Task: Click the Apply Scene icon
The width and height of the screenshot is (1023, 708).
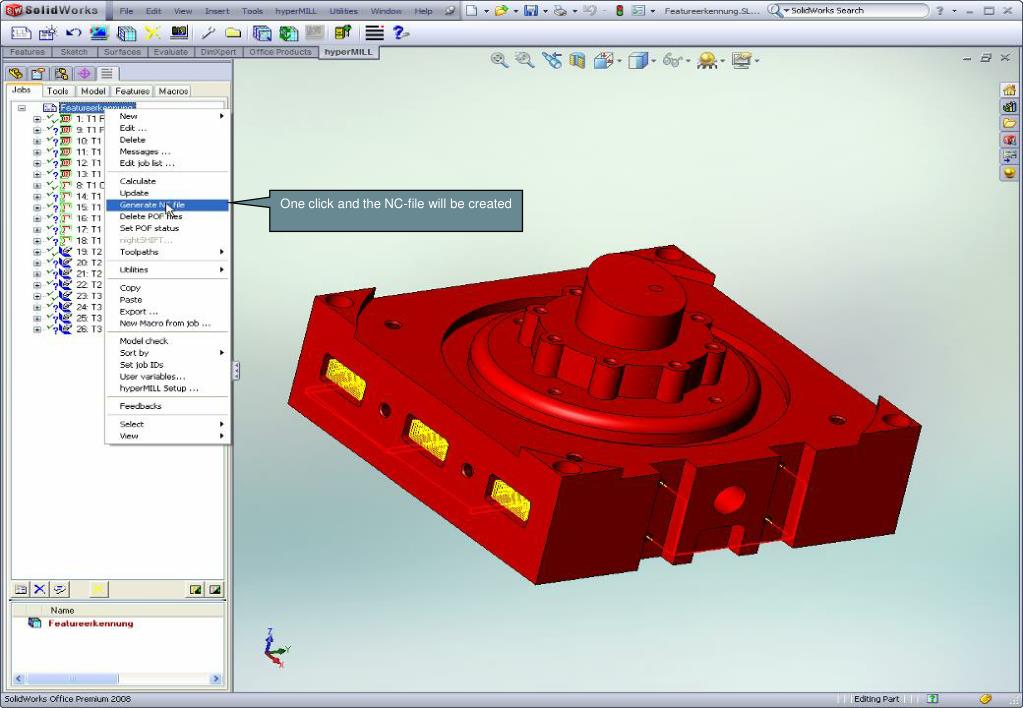Action: [x=706, y=61]
